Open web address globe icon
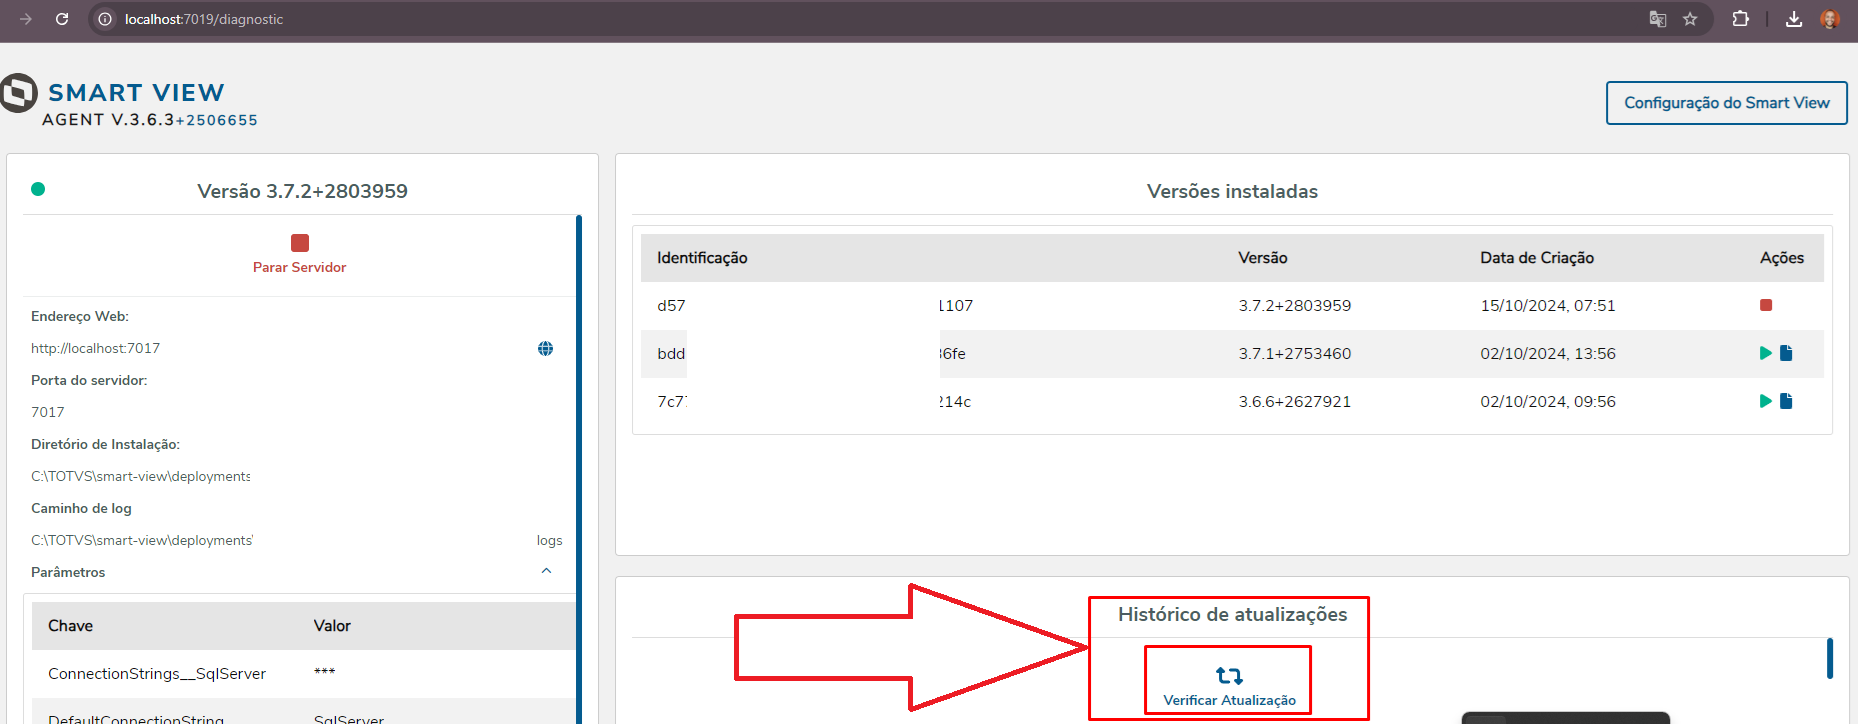 545,349
